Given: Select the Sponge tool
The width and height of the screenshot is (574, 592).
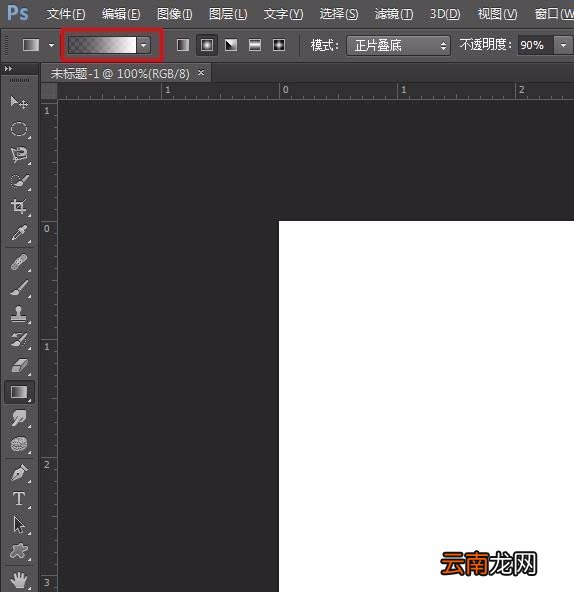Looking at the screenshot, I should click(x=19, y=444).
